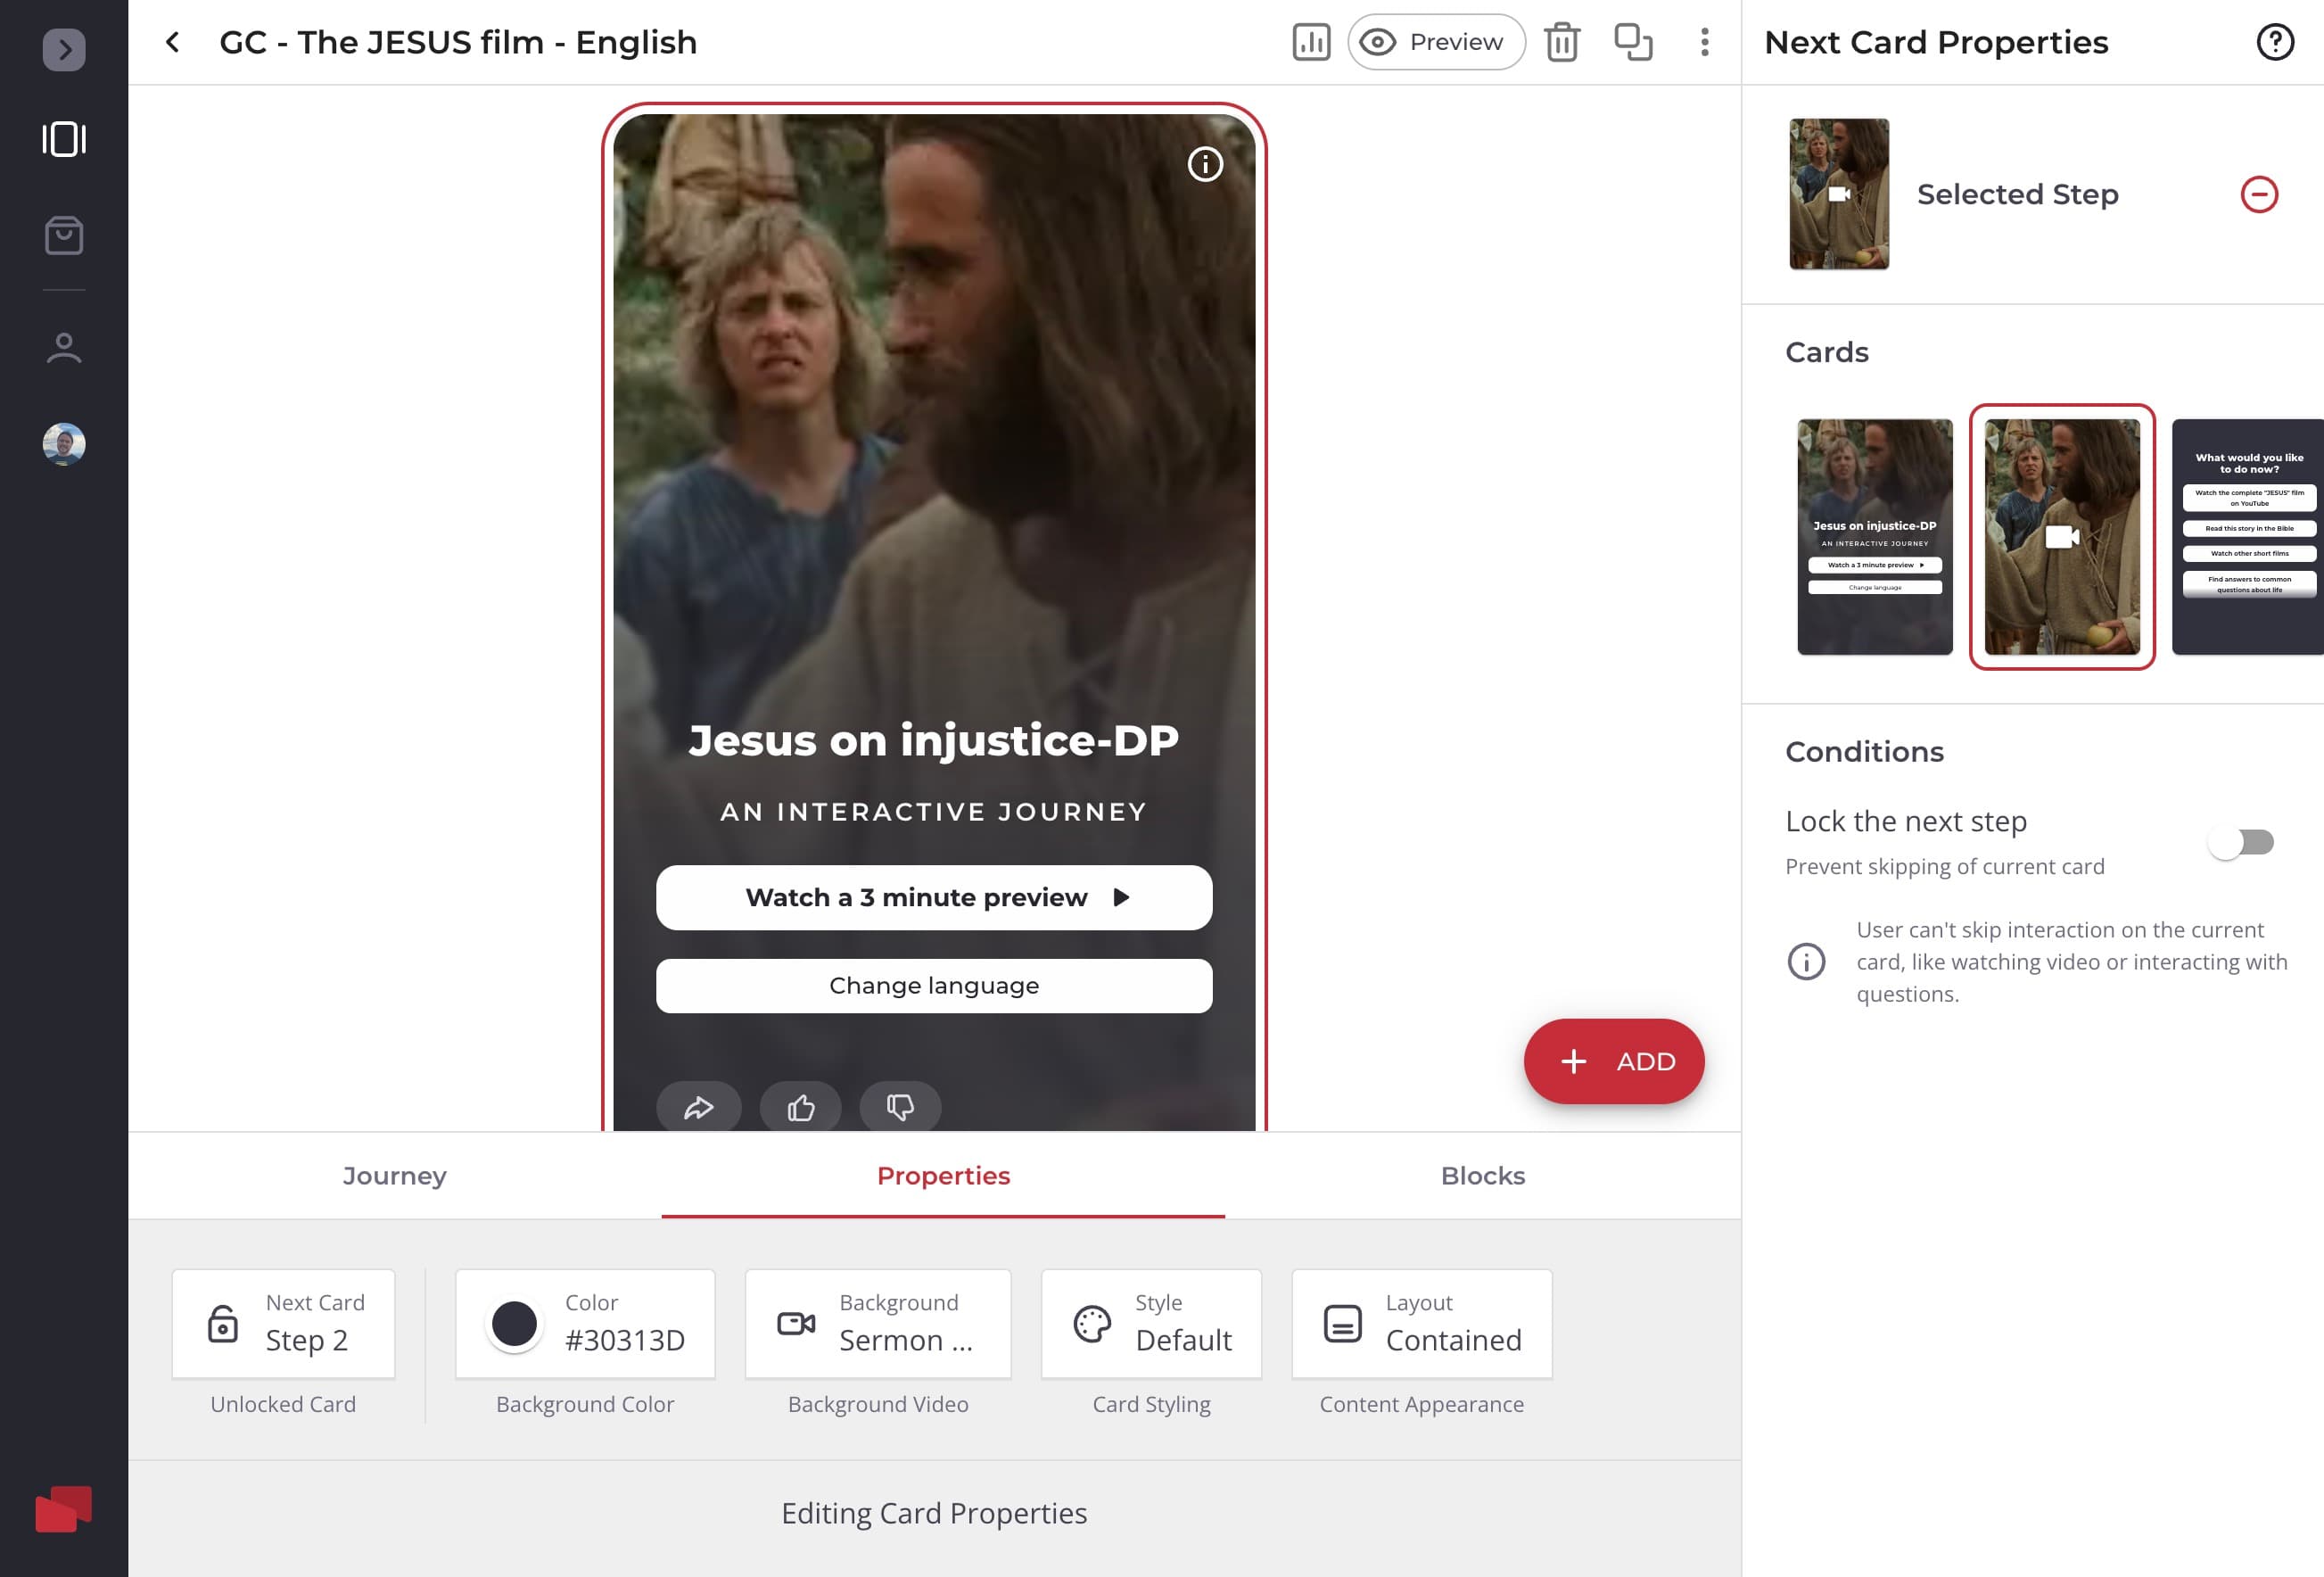The height and width of the screenshot is (1577, 2324).
Task: Click the red logo at sidebar bottom
Action: point(63,1508)
